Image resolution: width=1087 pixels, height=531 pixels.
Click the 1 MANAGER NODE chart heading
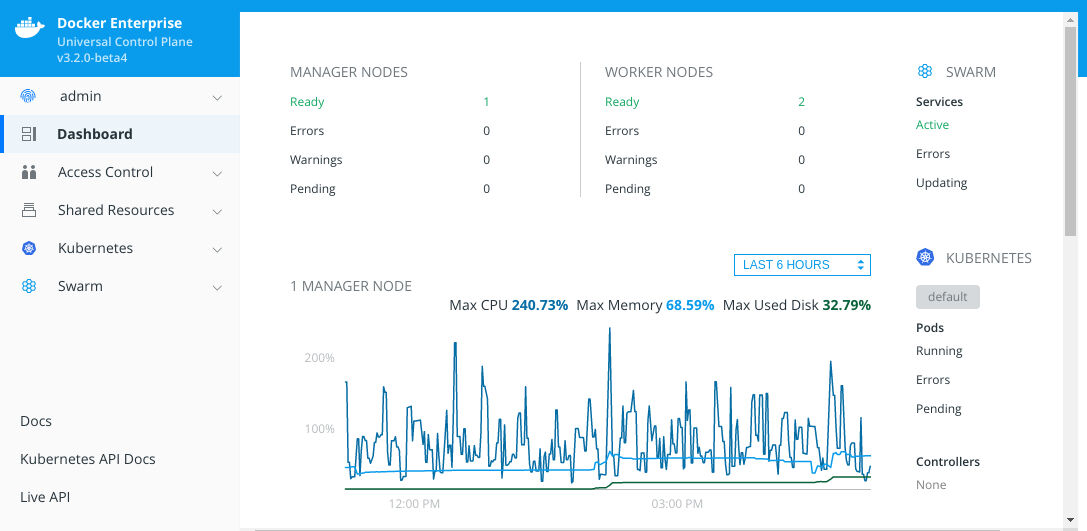[351, 286]
